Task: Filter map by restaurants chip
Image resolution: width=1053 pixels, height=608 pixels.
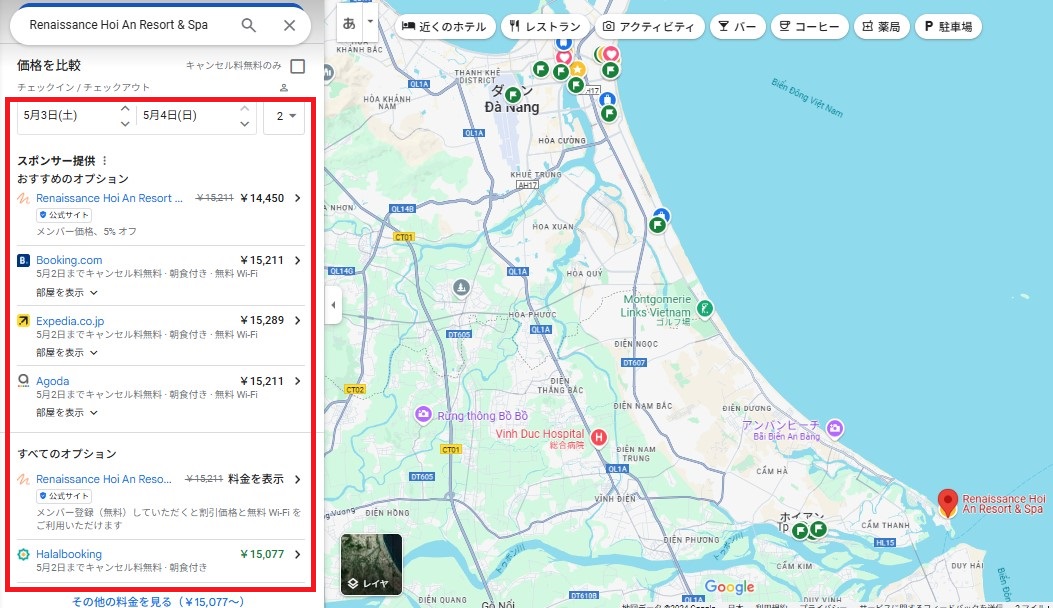Action: coord(545,26)
